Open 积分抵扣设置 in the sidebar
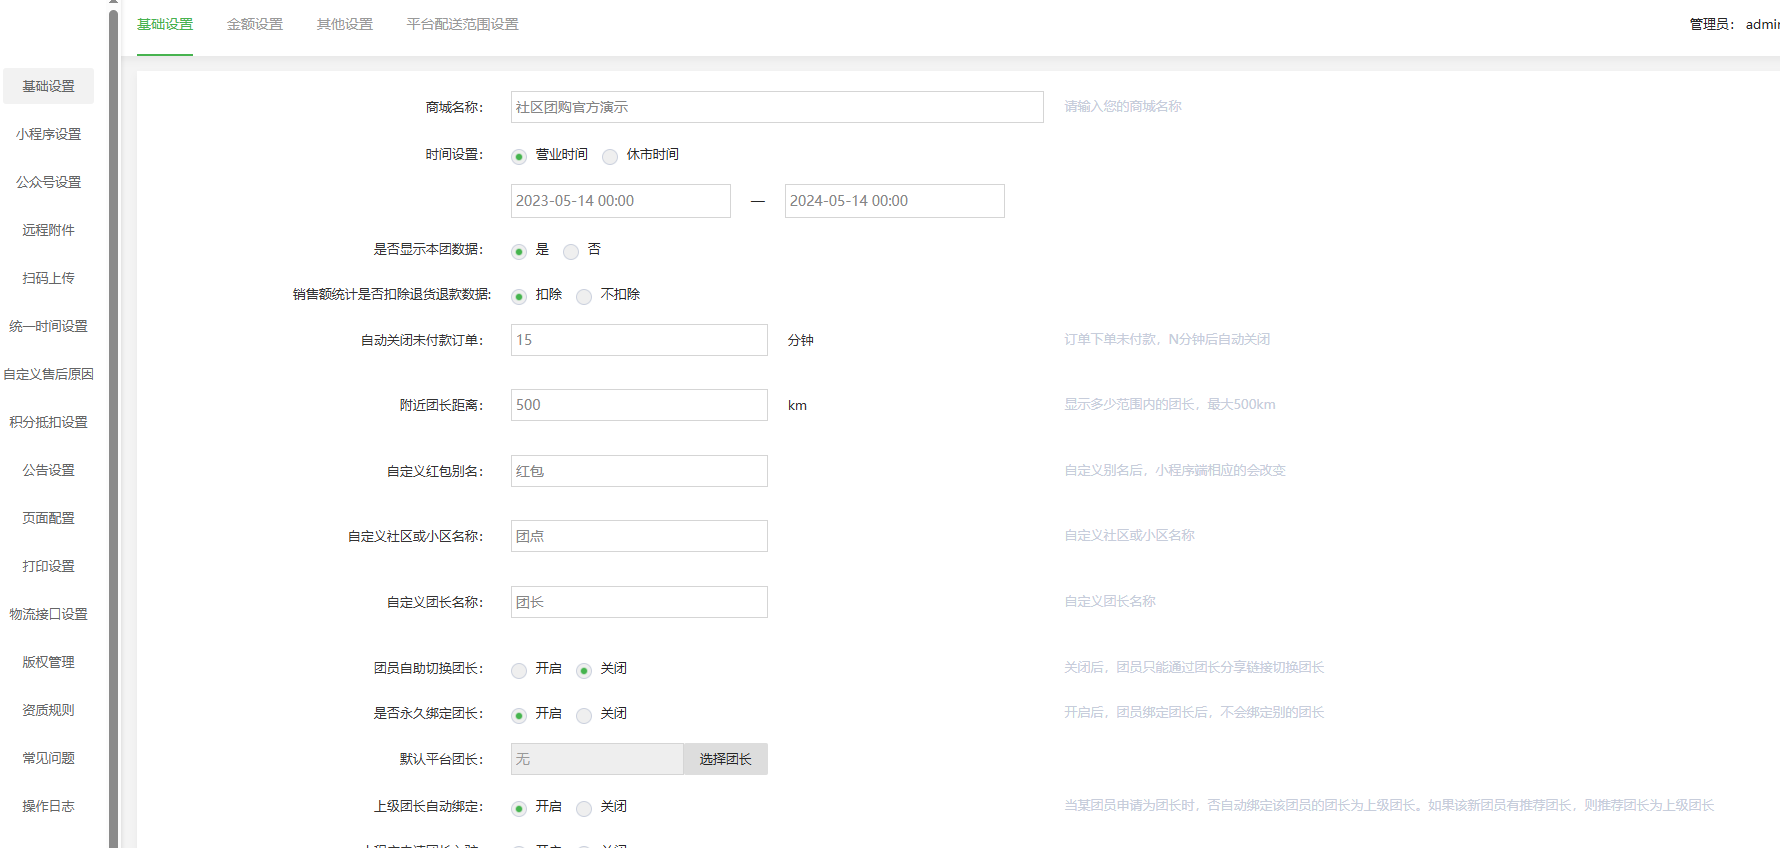This screenshot has width=1780, height=848. (48, 422)
